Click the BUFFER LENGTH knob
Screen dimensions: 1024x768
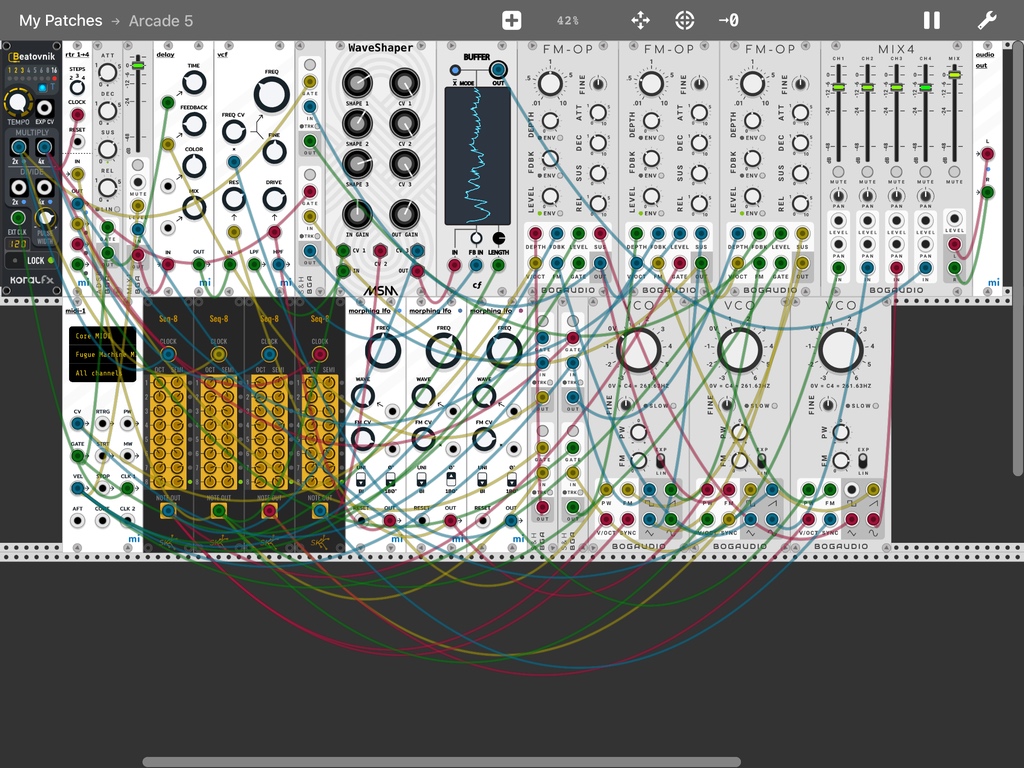[499, 238]
